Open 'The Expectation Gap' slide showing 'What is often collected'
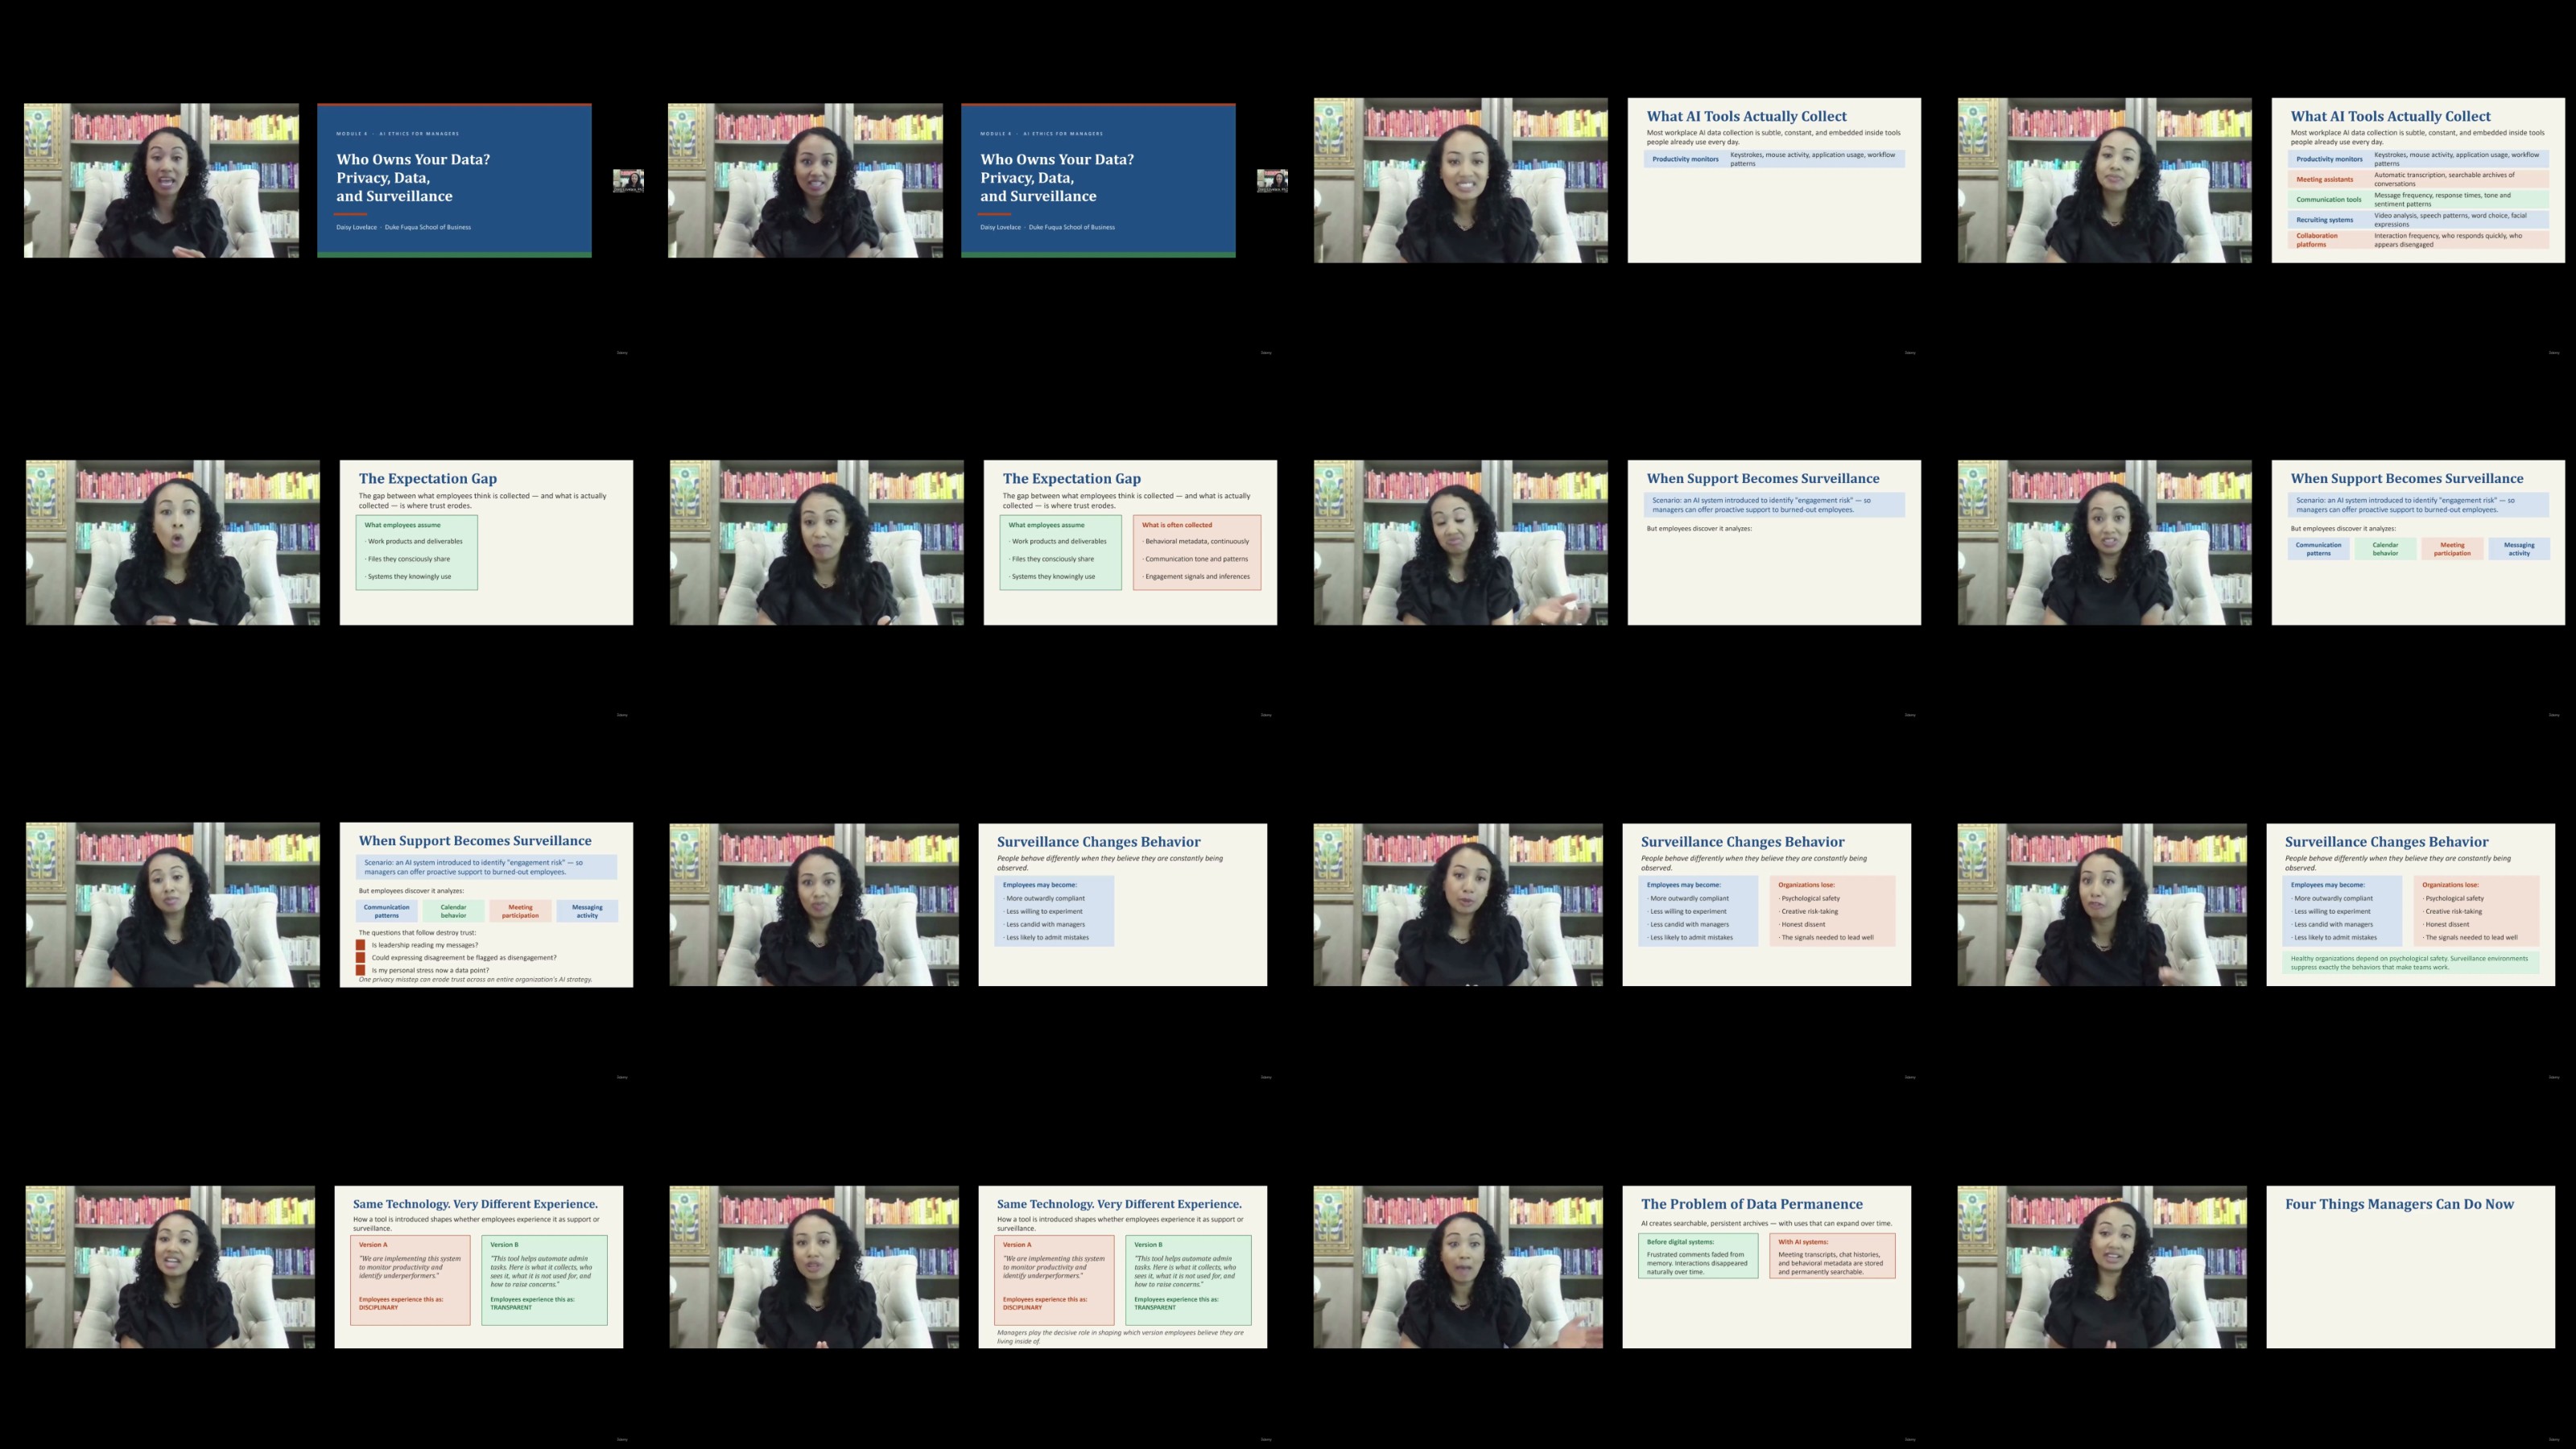The width and height of the screenshot is (2576, 1449). pyautogui.click(x=1130, y=542)
